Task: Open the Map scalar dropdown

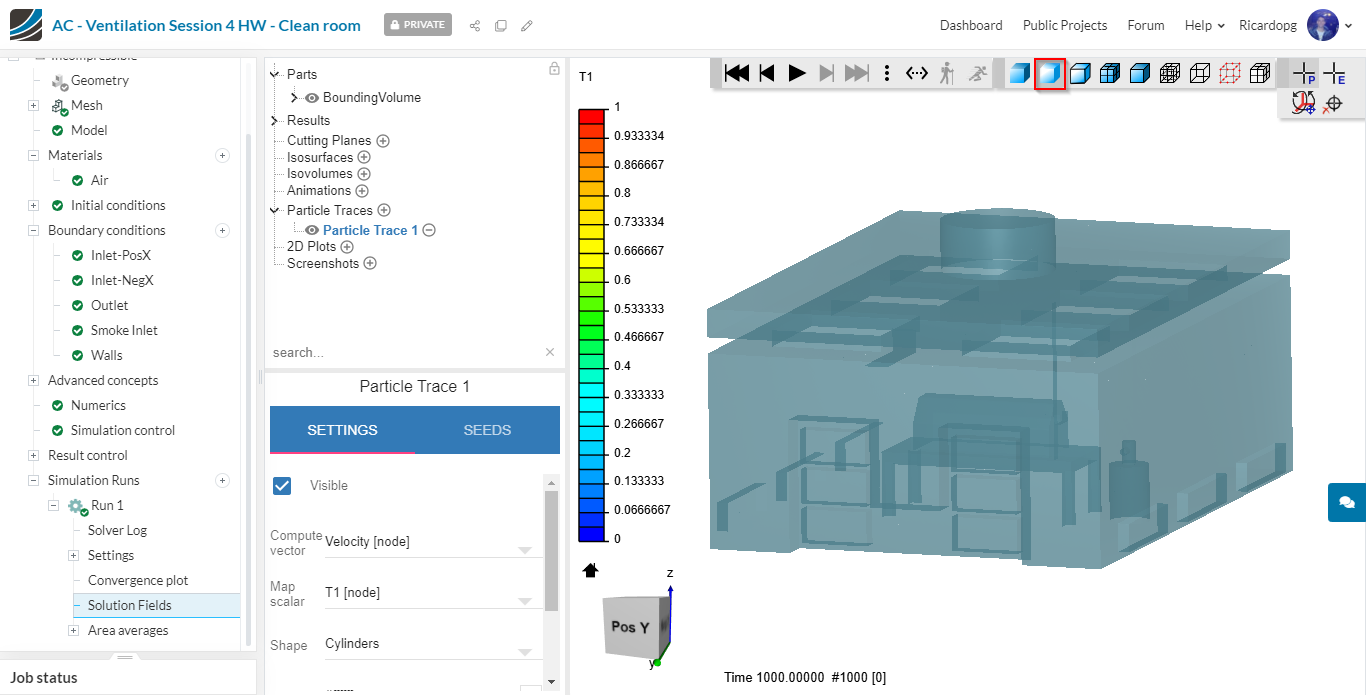Action: click(x=432, y=593)
